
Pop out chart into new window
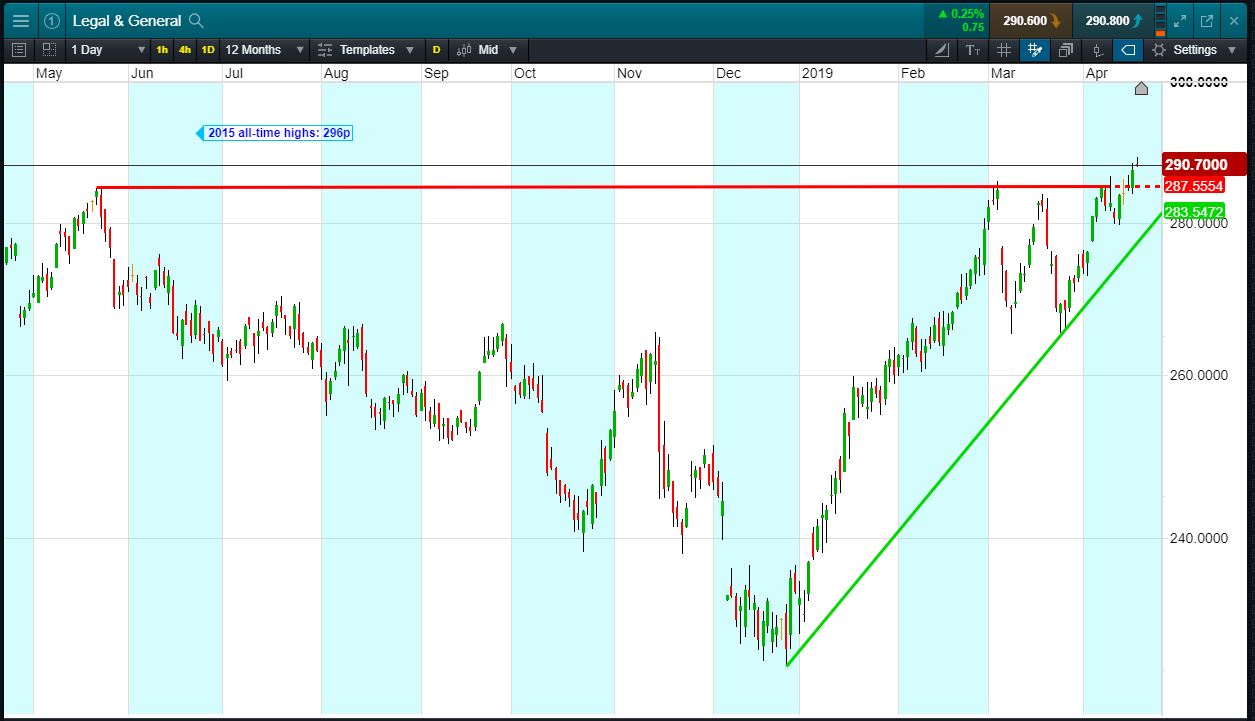(x=1206, y=20)
